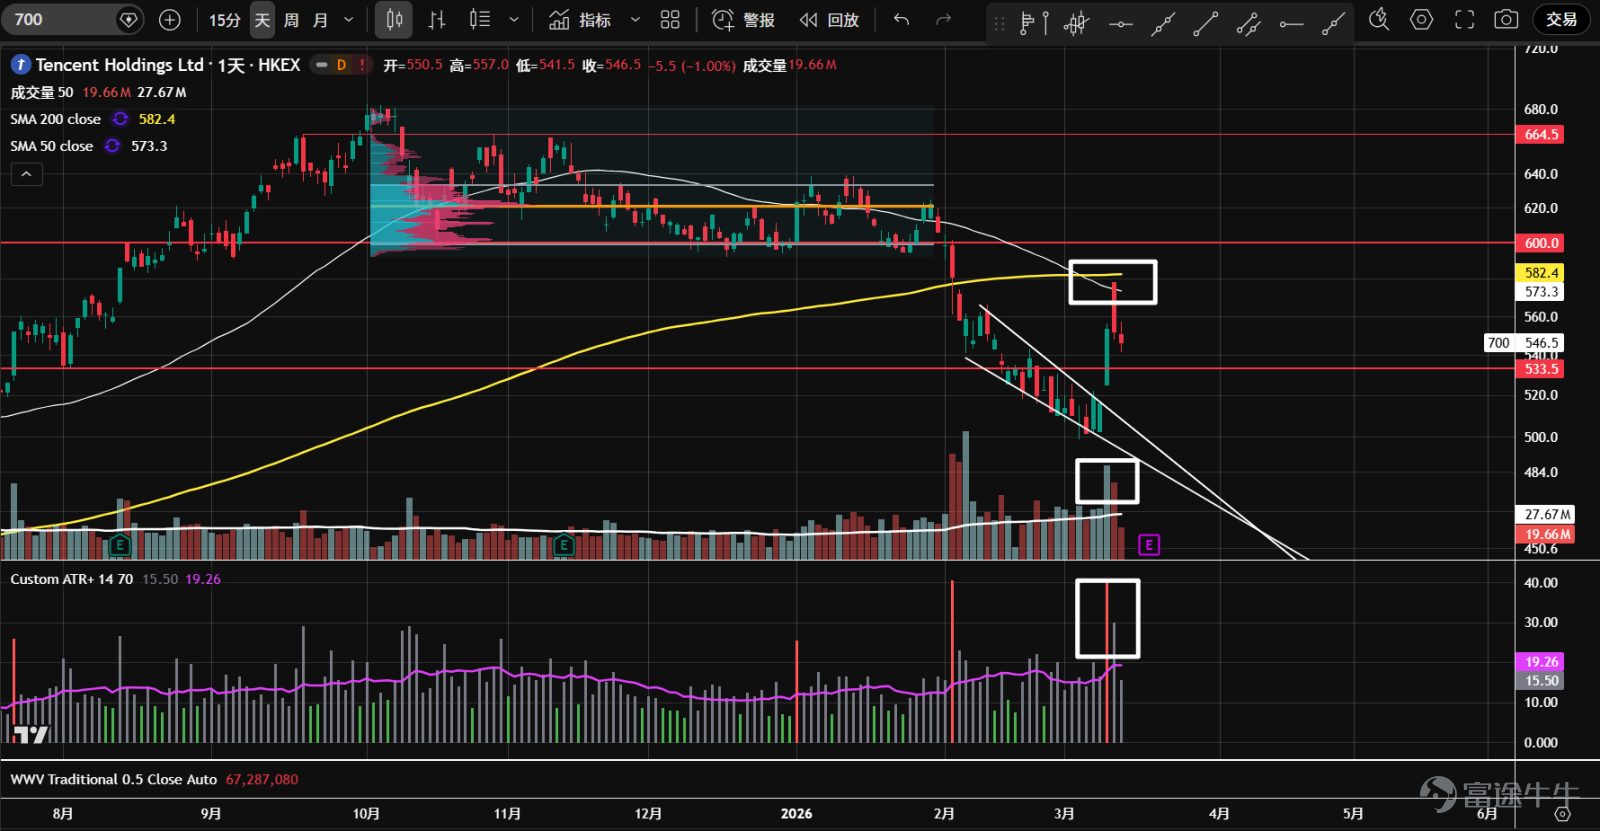1600x831 pixels.
Task: Select the 成交量 50 volume indicator legend
Action: 42,92
